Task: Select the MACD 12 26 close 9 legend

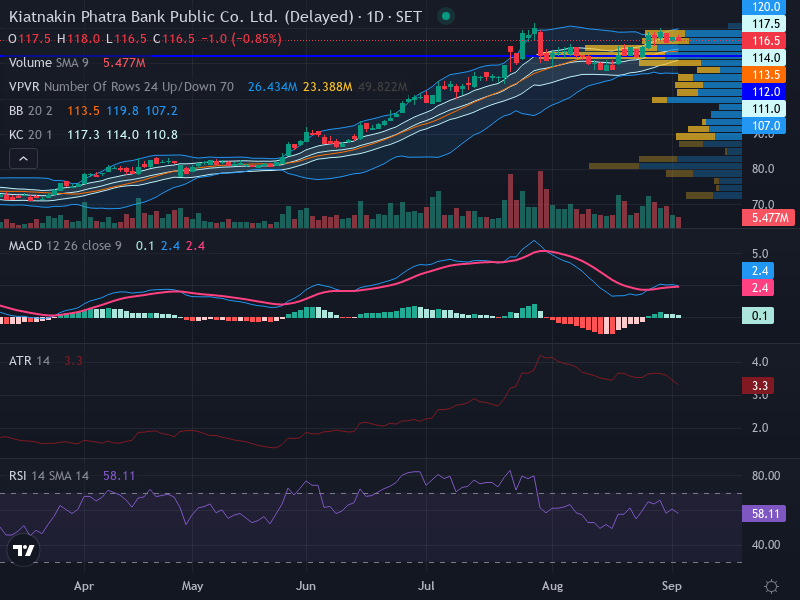Action: pos(65,246)
